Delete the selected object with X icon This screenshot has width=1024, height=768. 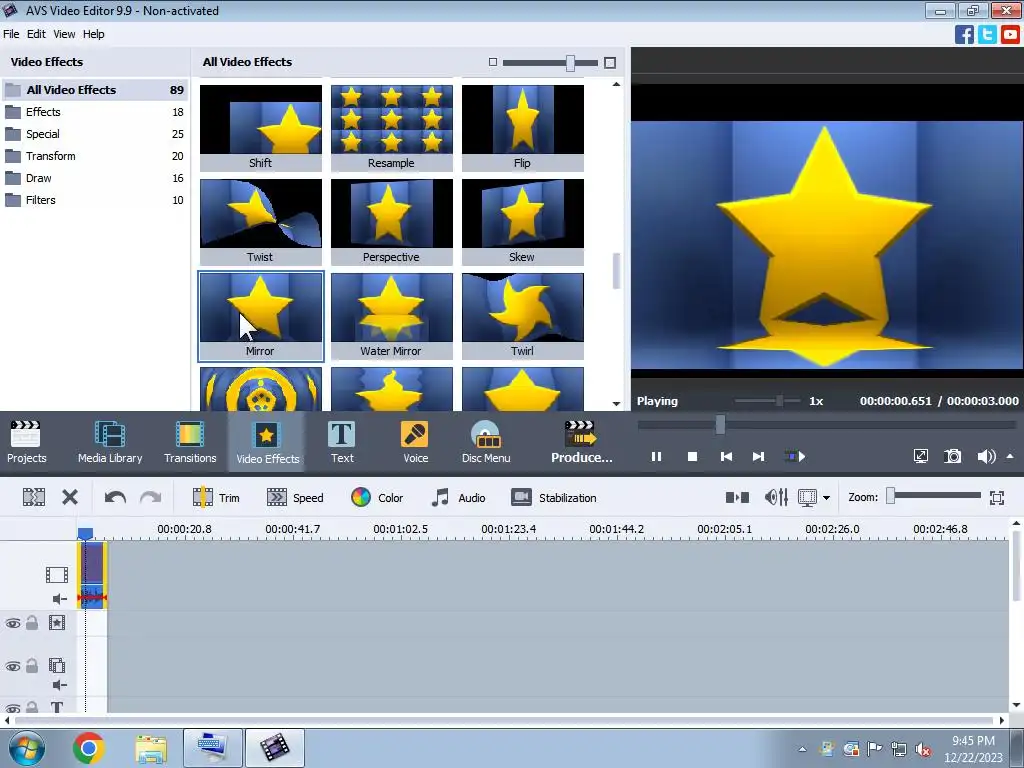[70, 498]
